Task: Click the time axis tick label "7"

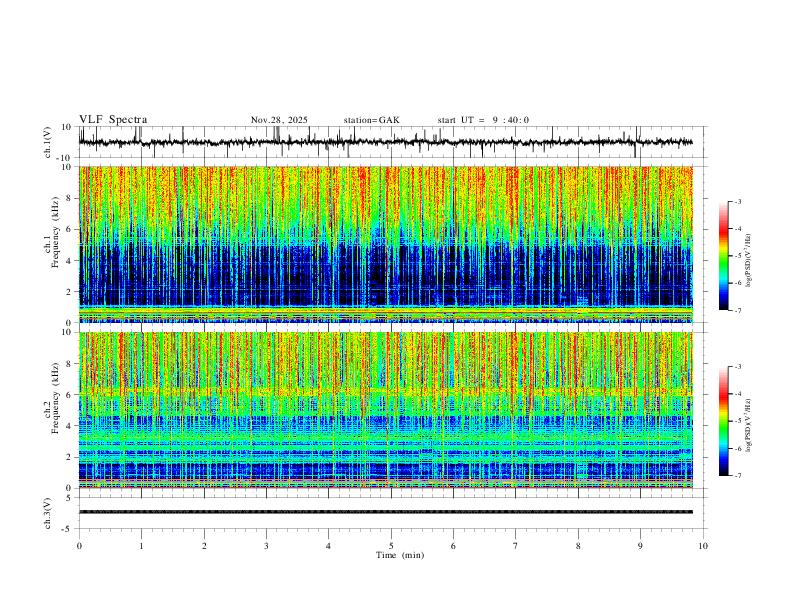Action: tap(516, 546)
